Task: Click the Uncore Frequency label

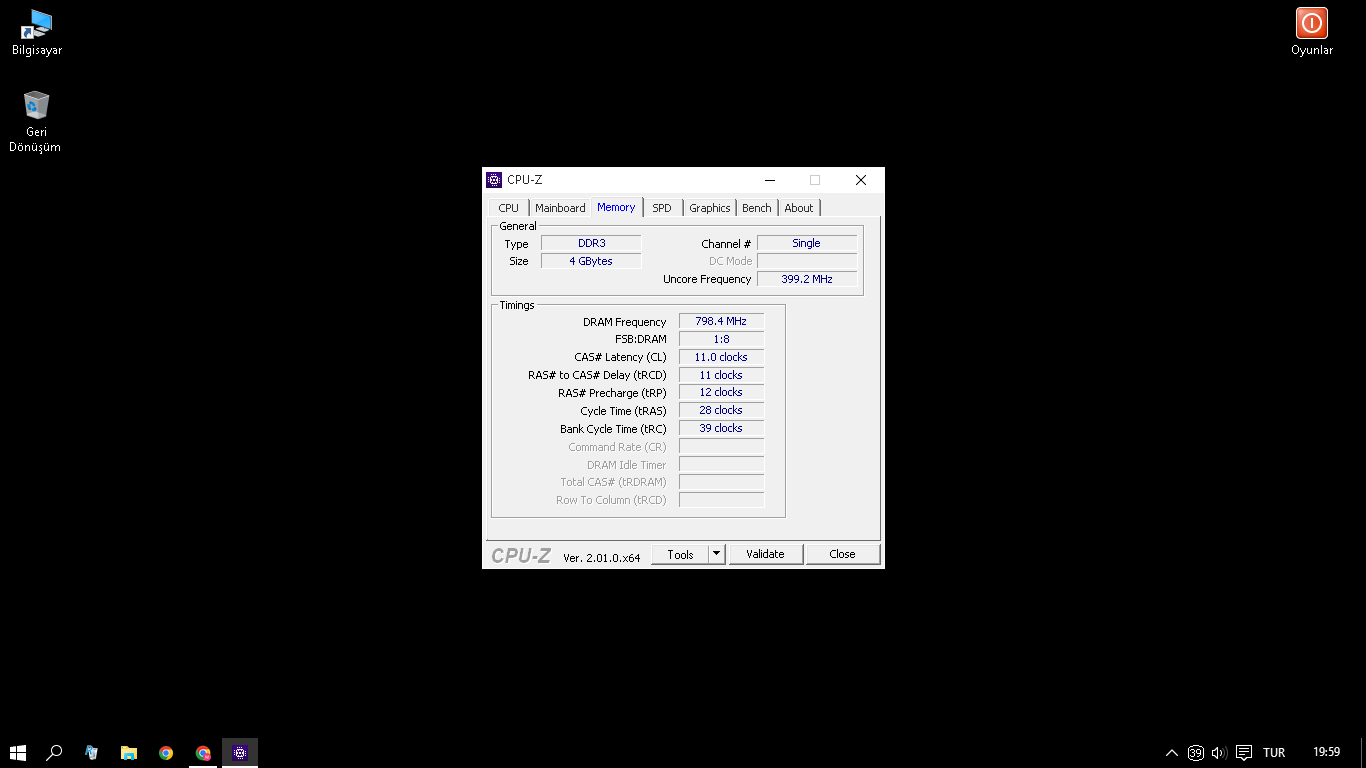Action: click(707, 279)
